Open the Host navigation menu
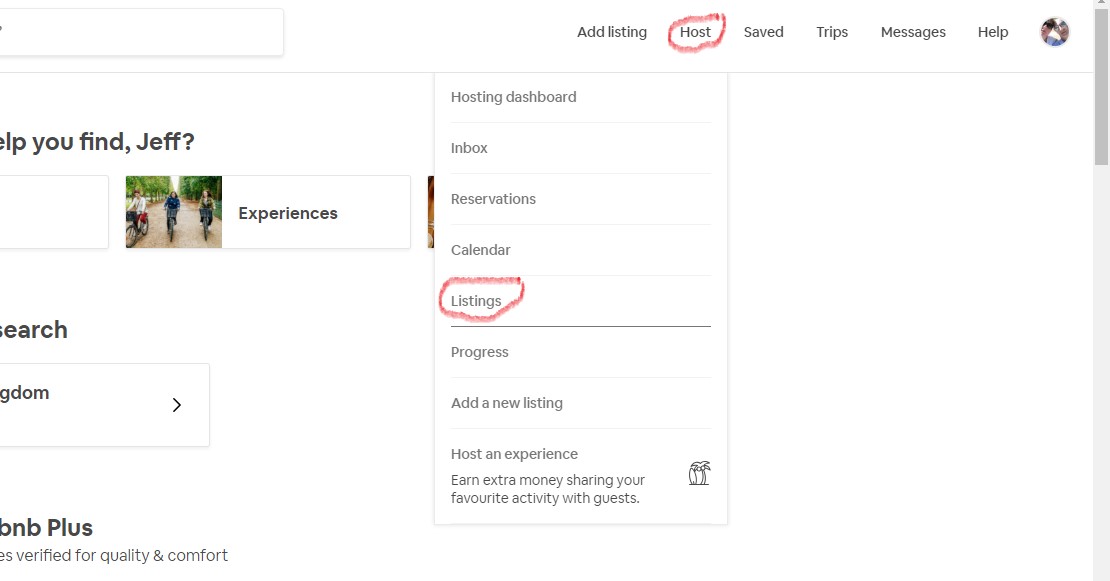 695,31
